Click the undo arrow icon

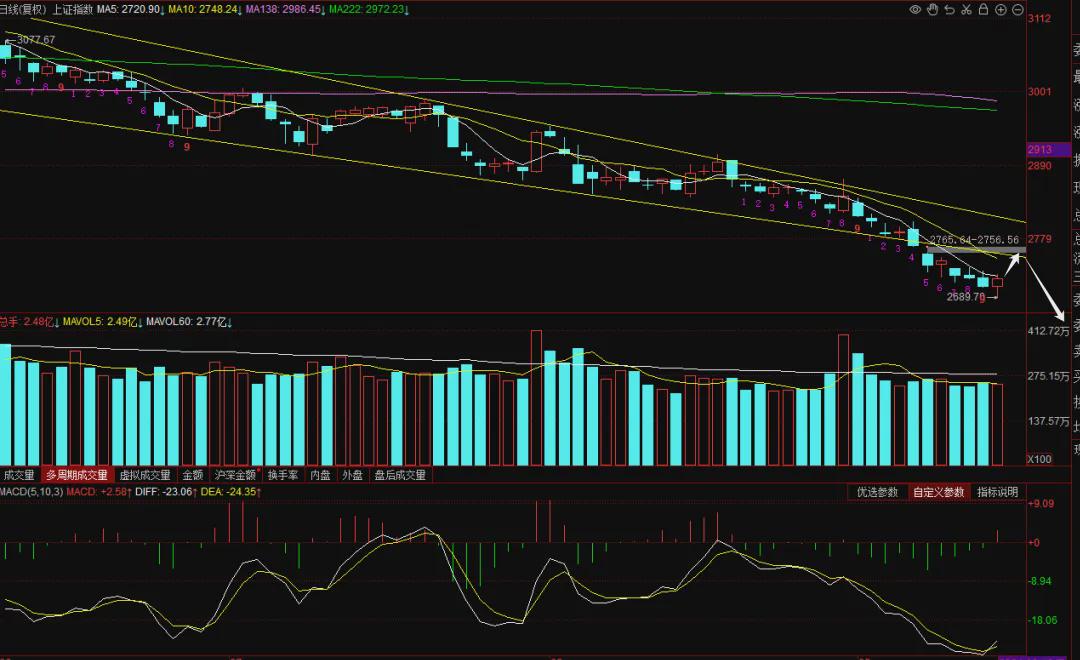[950, 10]
